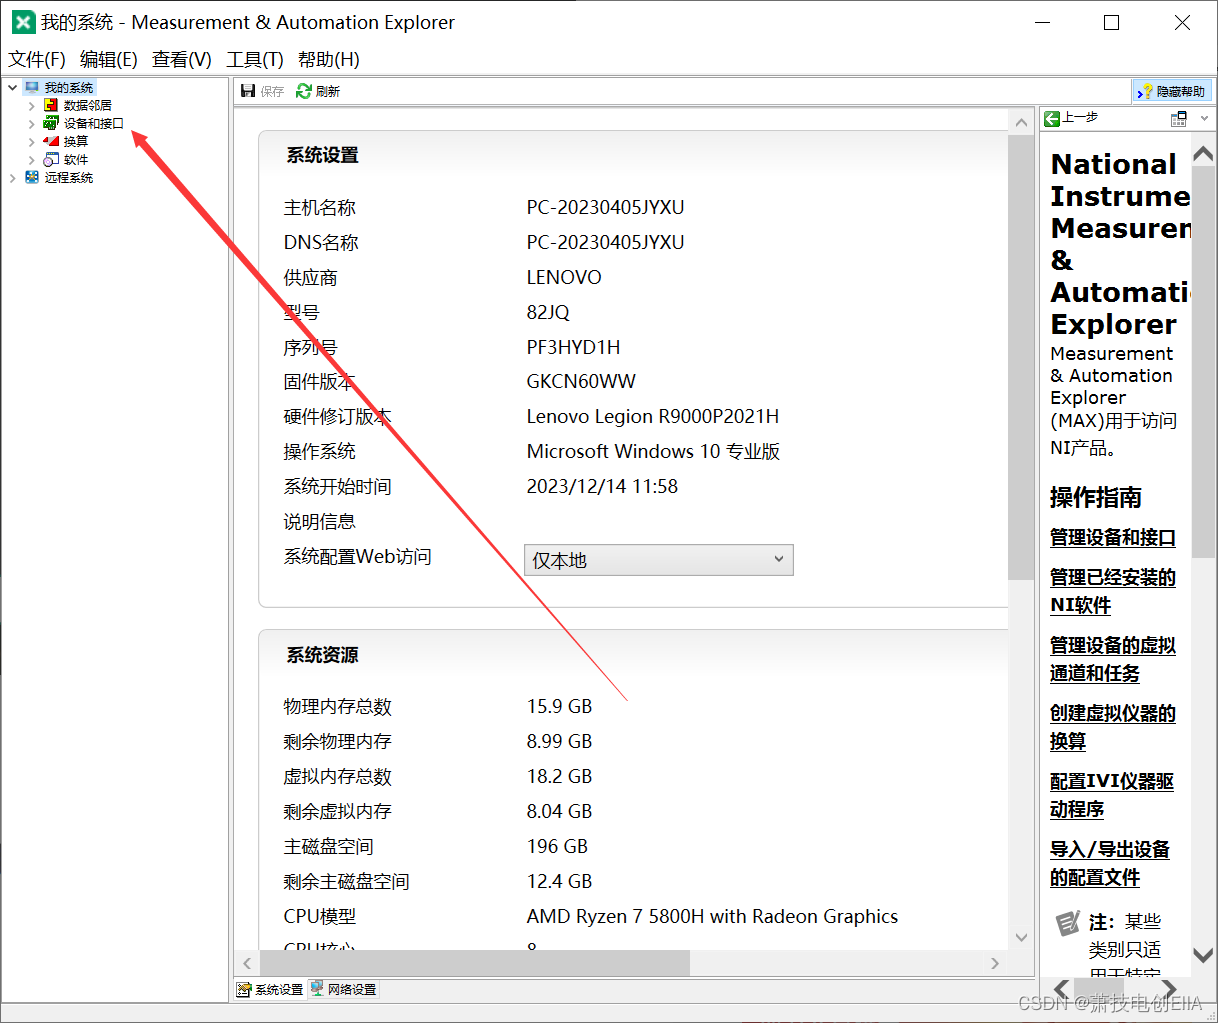
Task: Click the 虚拟内存总数 value 18.2 GB
Action: [x=559, y=777]
